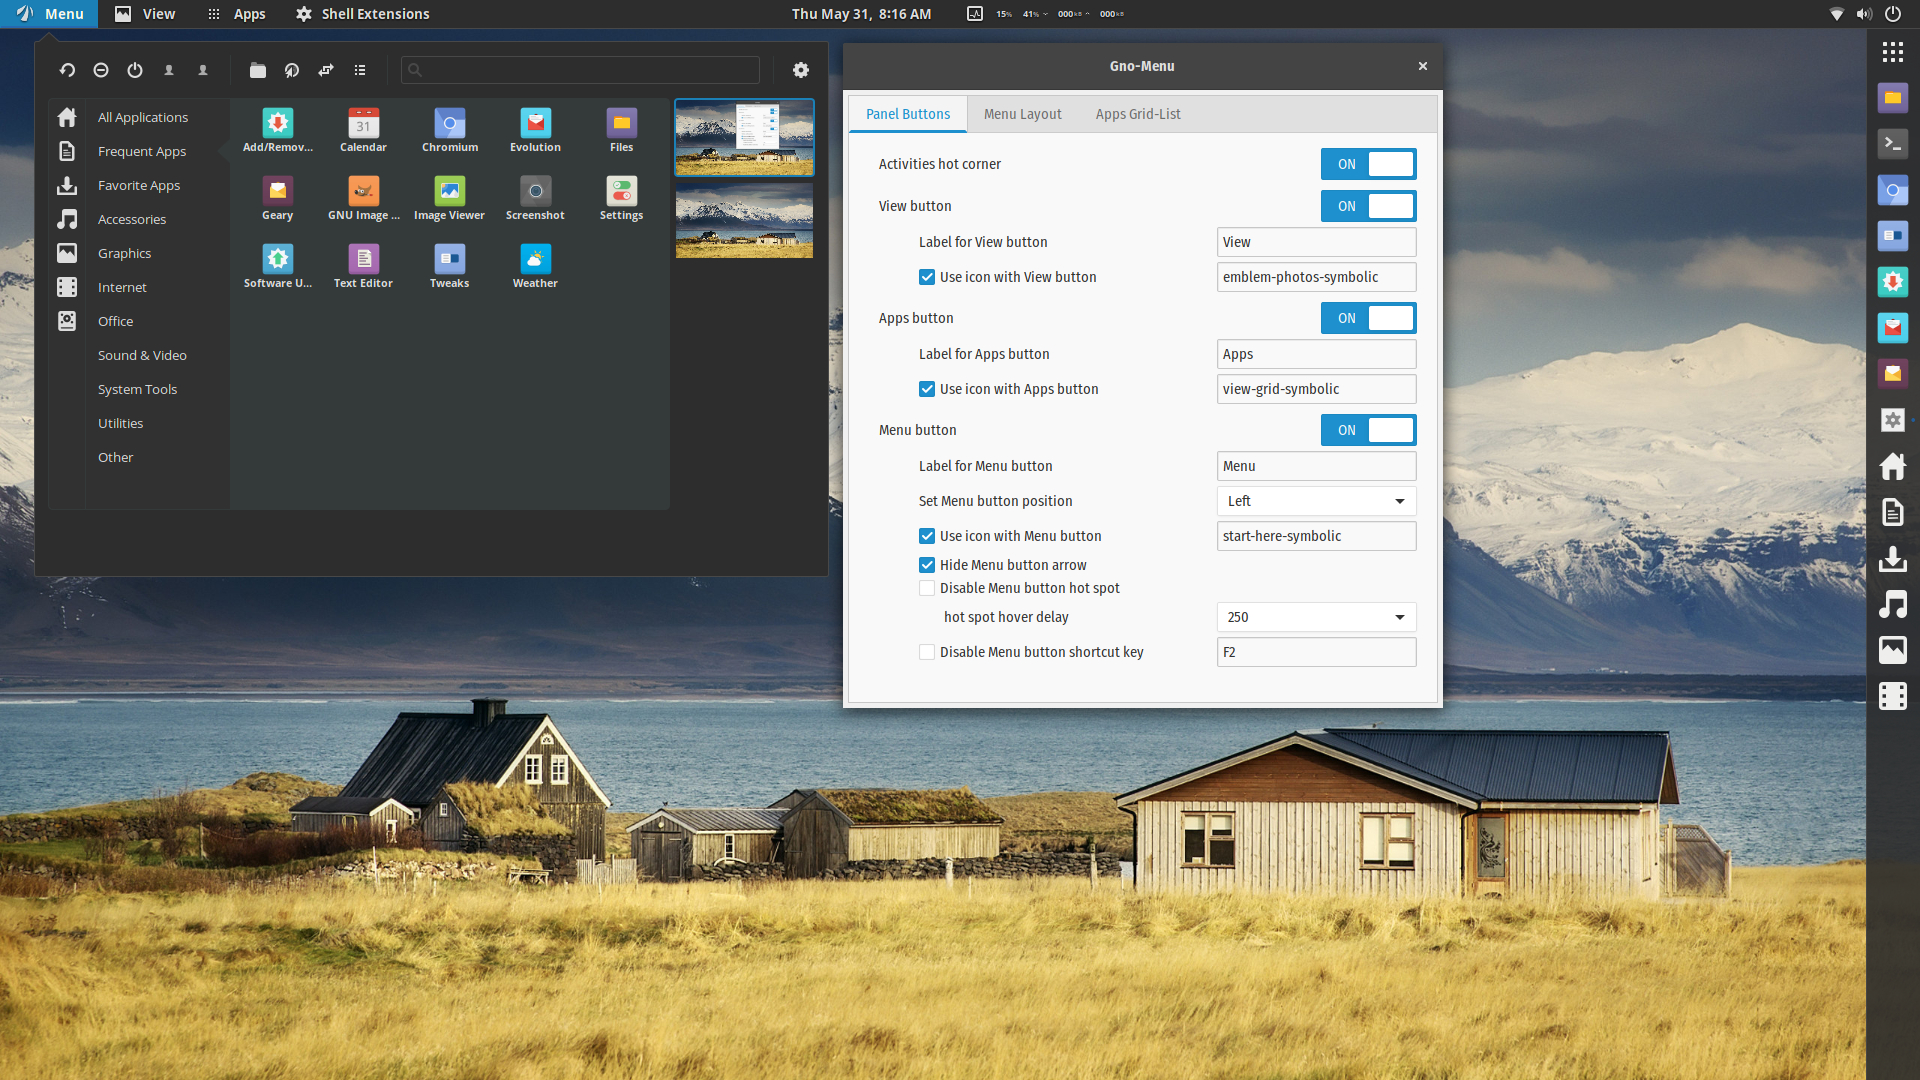1920x1080 pixels.
Task: Disable the Hide Menu button arrow checkbox
Action: [x=927, y=564]
